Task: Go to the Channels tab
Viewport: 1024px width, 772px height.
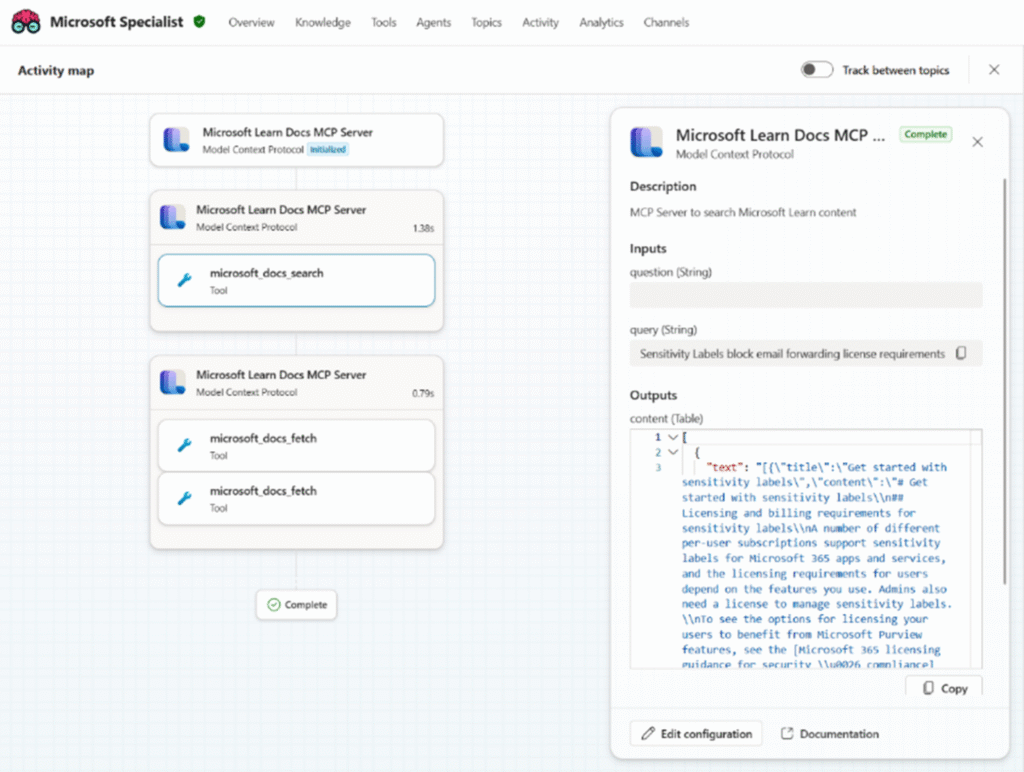Action: tap(665, 22)
